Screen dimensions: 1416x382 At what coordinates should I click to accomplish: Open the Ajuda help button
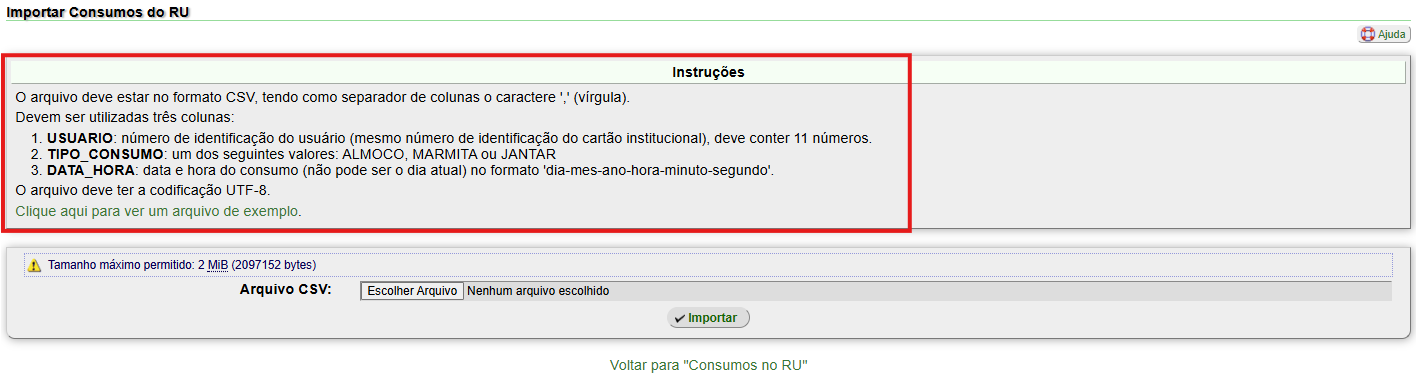point(1384,34)
